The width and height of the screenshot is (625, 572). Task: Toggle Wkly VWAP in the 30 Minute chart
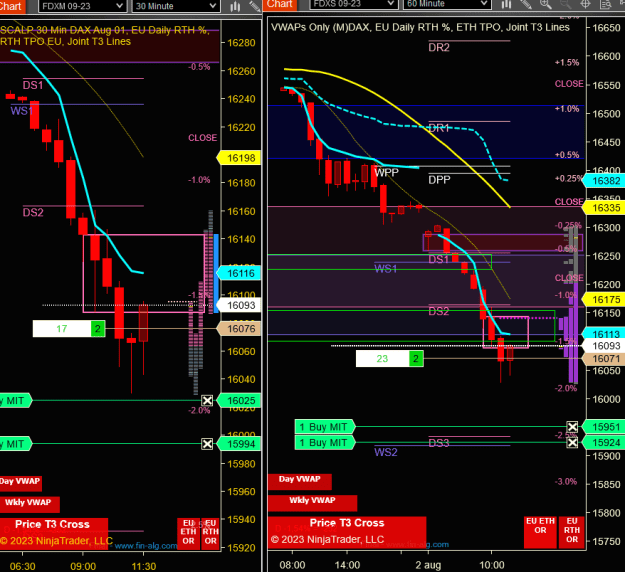pyautogui.click(x=29, y=504)
